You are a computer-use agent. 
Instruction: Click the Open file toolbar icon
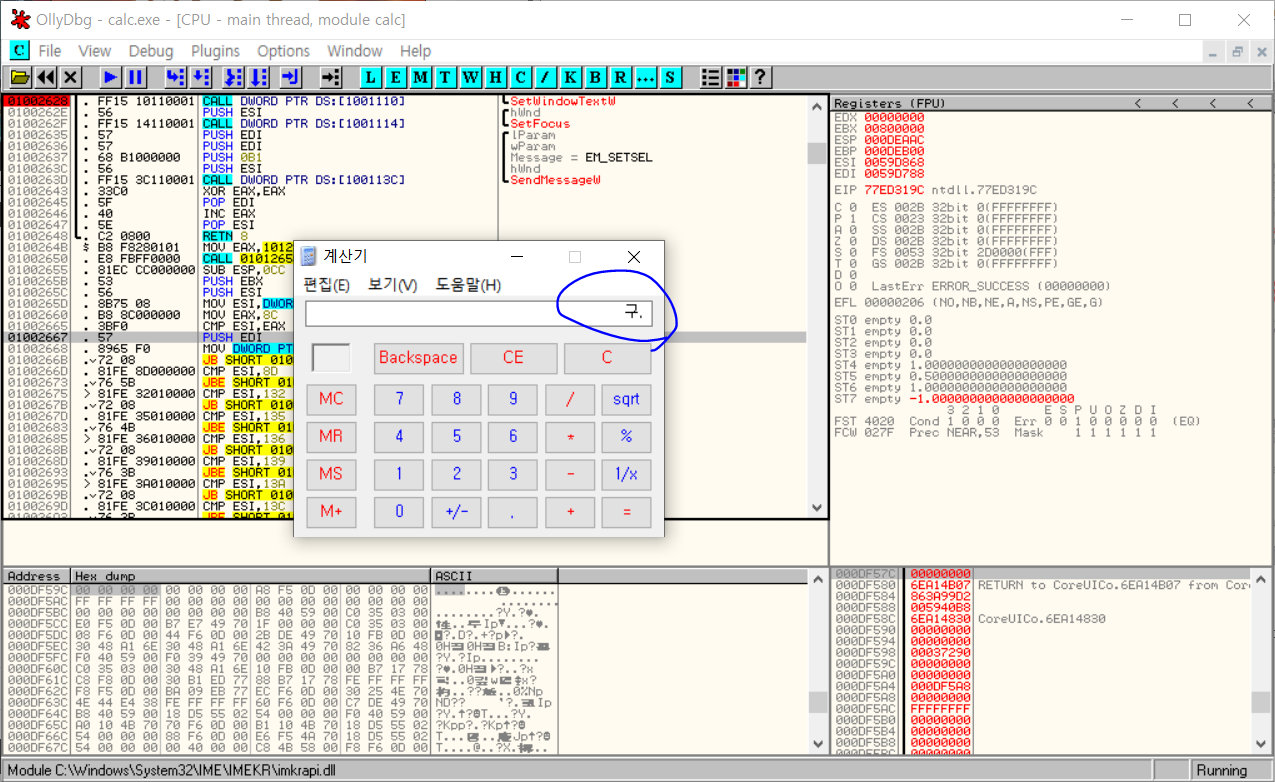[20, 77]
